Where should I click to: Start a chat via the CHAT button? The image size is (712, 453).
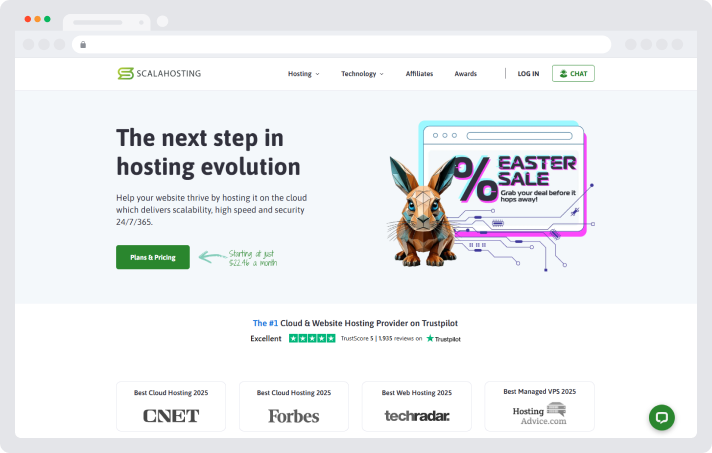click(573, 74)
